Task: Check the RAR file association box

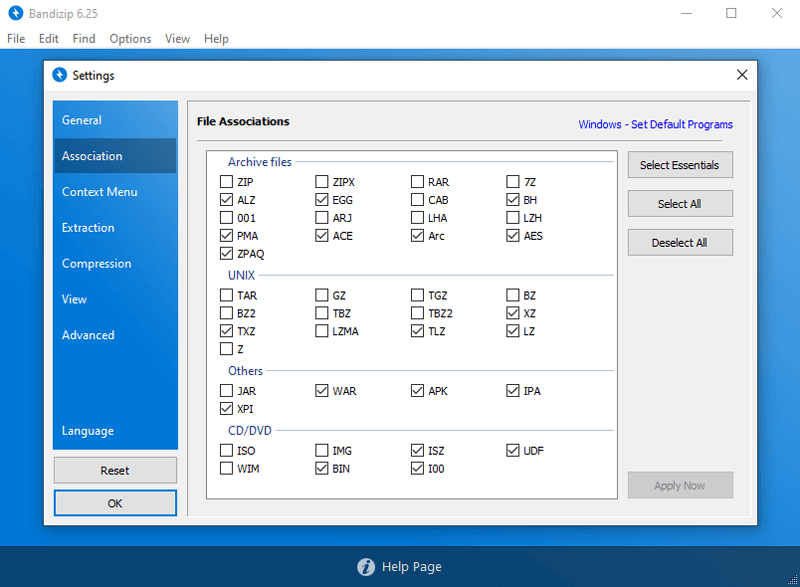Action: (417, 182)
